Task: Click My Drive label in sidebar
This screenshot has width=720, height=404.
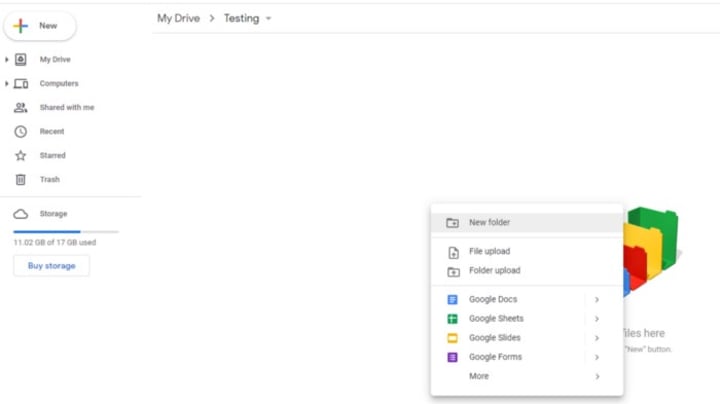Action: pos(55,59)
